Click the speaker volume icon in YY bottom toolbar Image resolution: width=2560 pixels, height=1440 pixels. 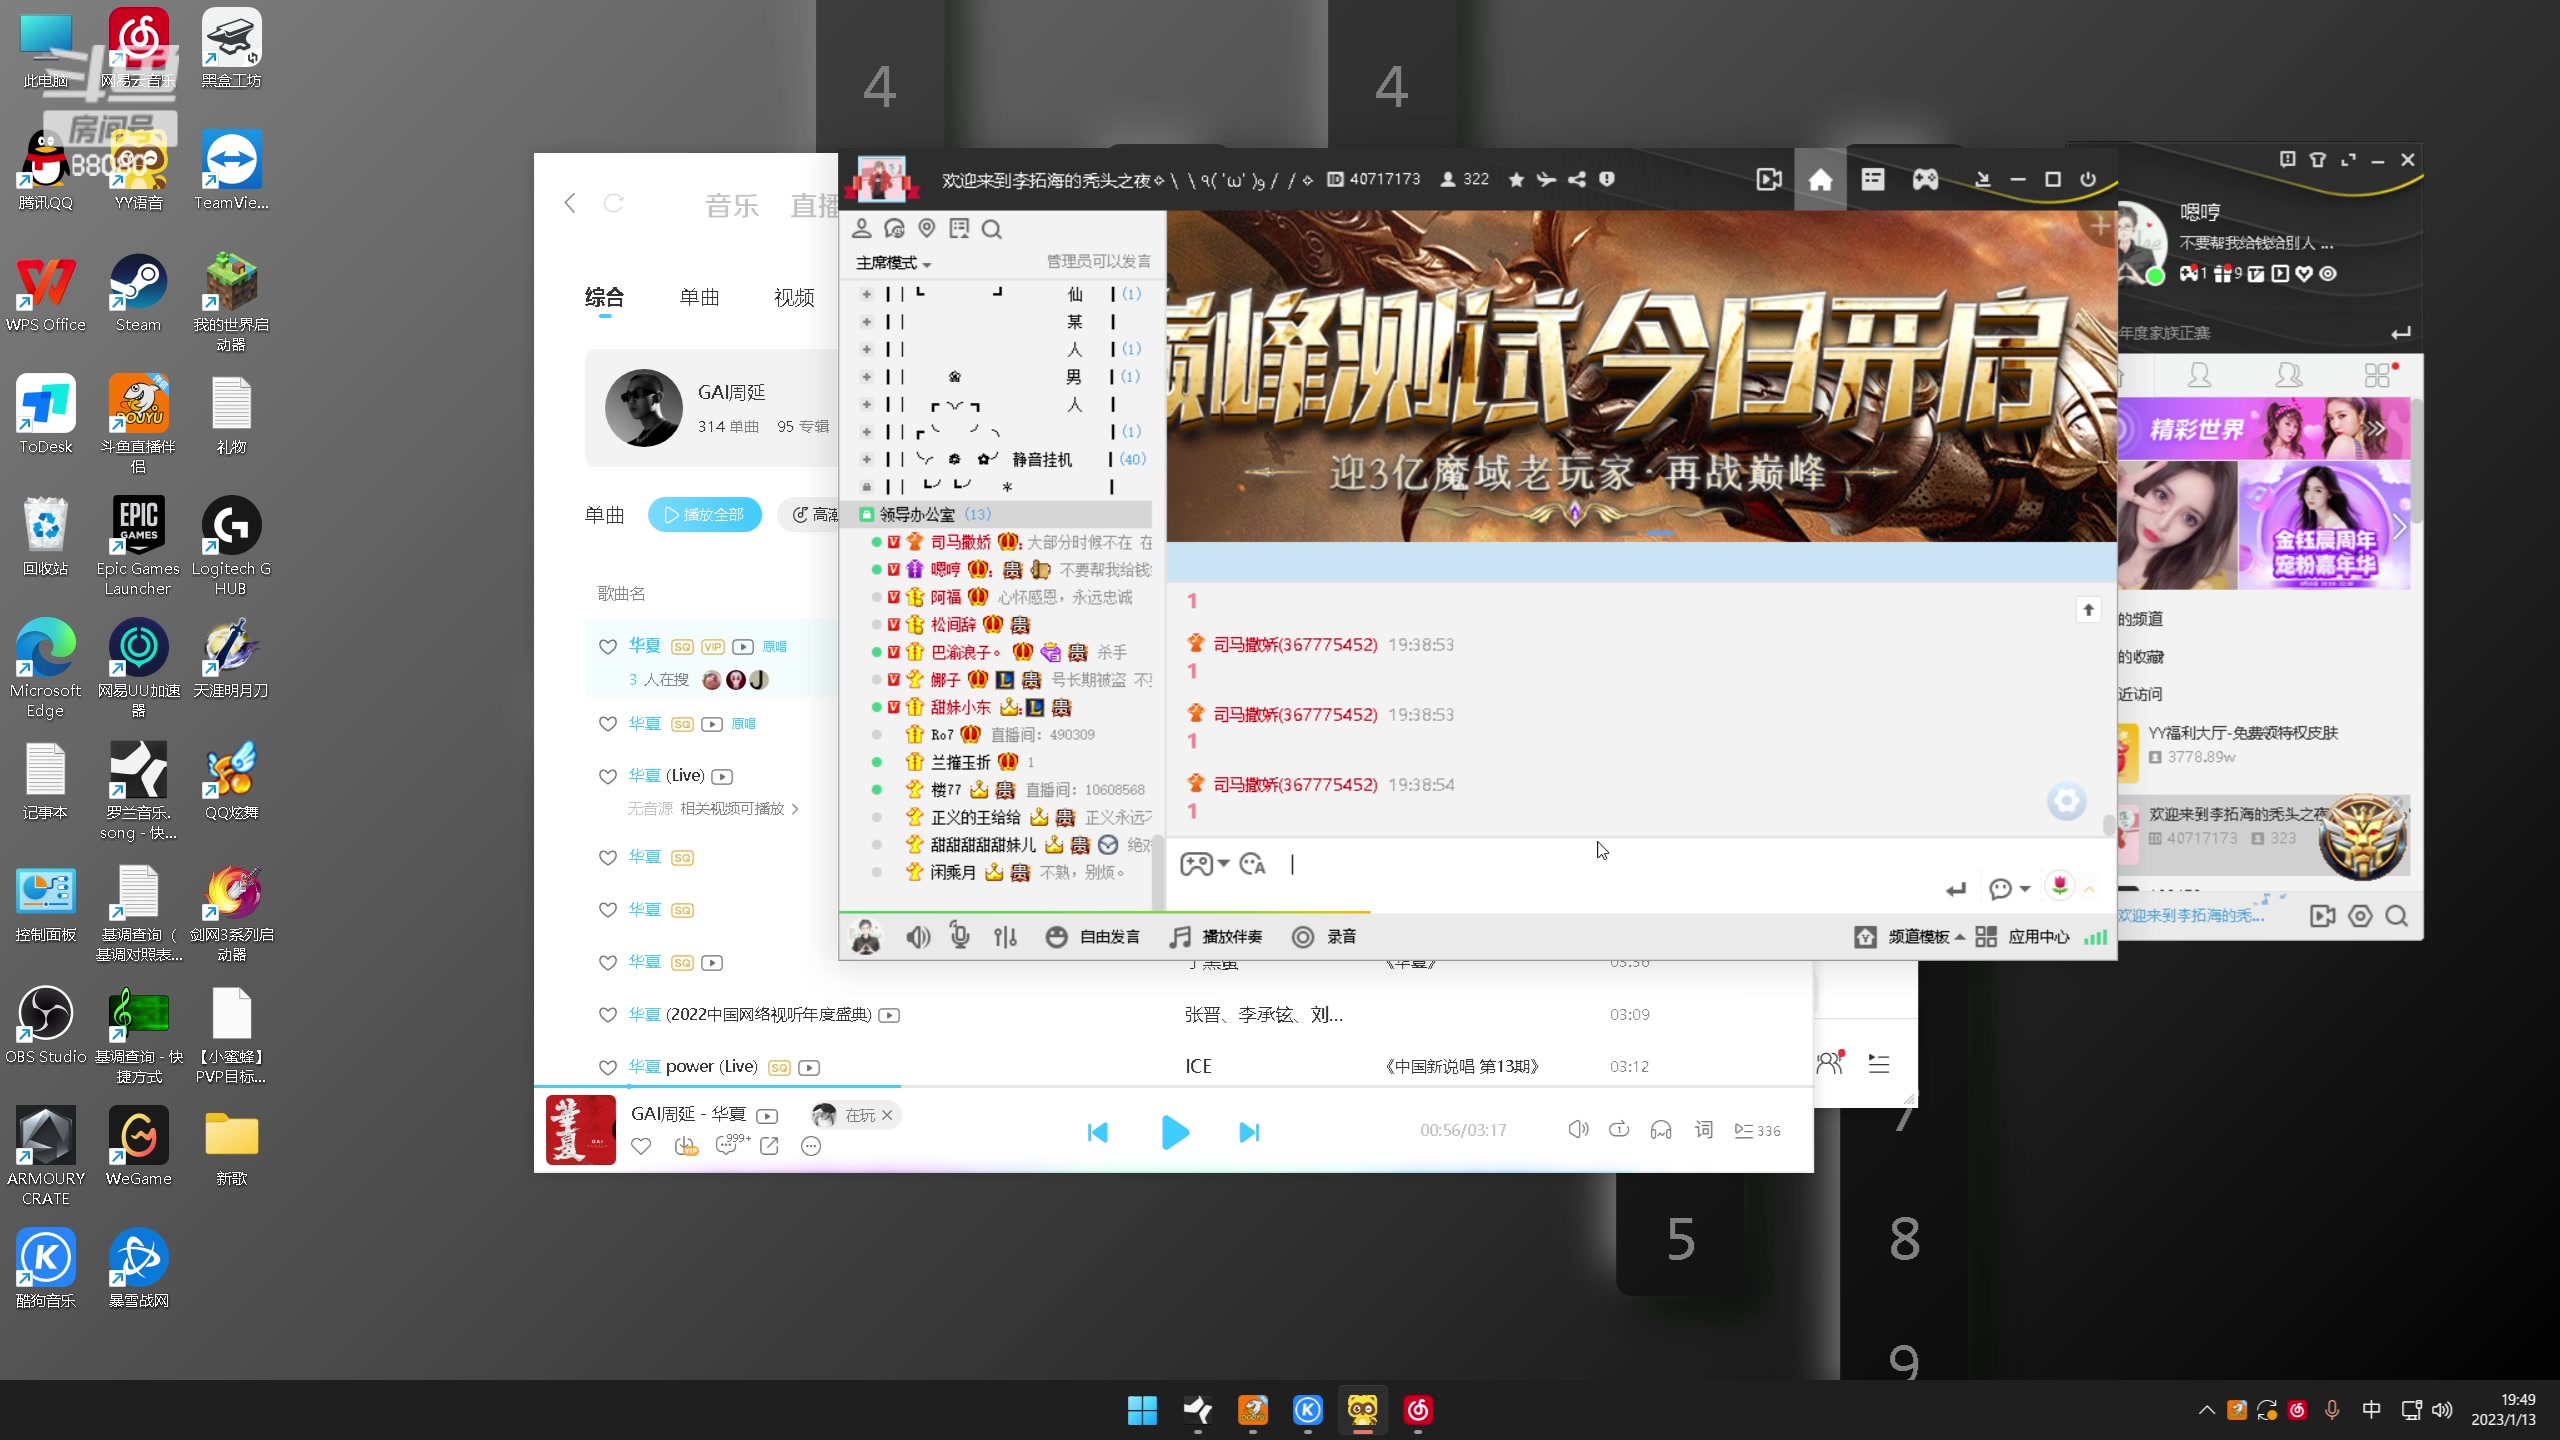point(918,937)
